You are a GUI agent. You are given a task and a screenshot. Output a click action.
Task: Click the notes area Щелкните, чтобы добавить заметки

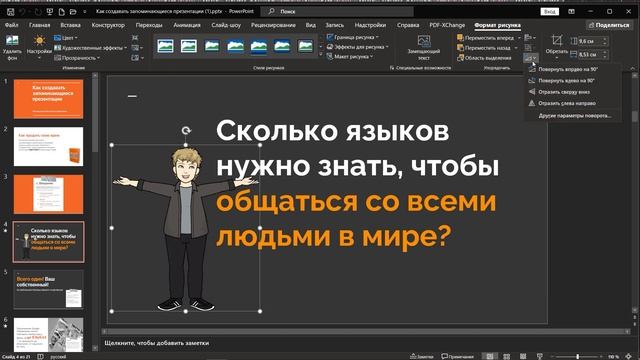point(157,343)
